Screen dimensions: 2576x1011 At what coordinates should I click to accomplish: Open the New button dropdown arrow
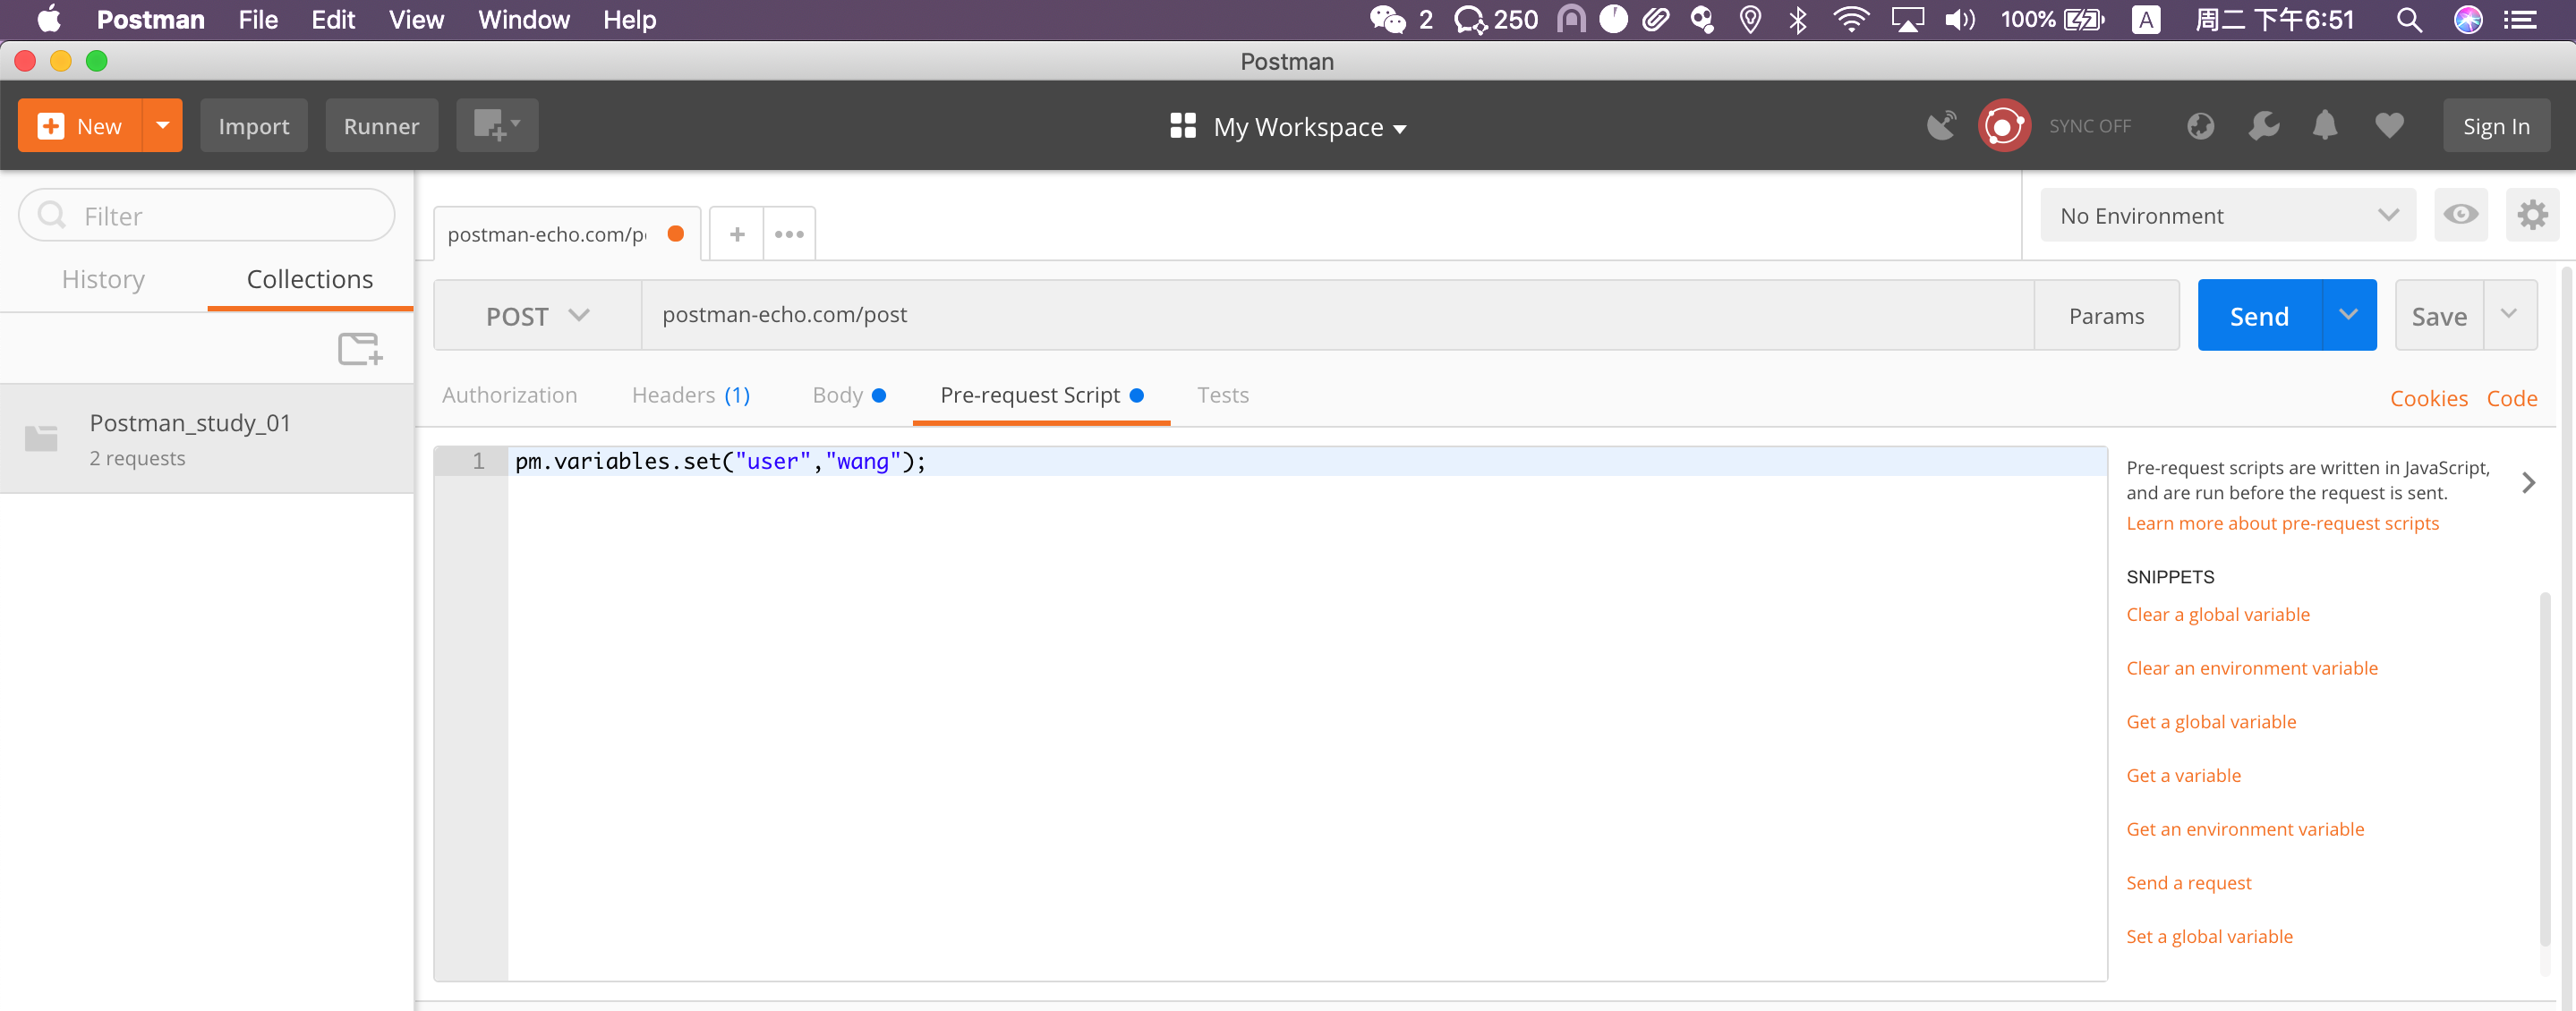click(x=163, y=126)
